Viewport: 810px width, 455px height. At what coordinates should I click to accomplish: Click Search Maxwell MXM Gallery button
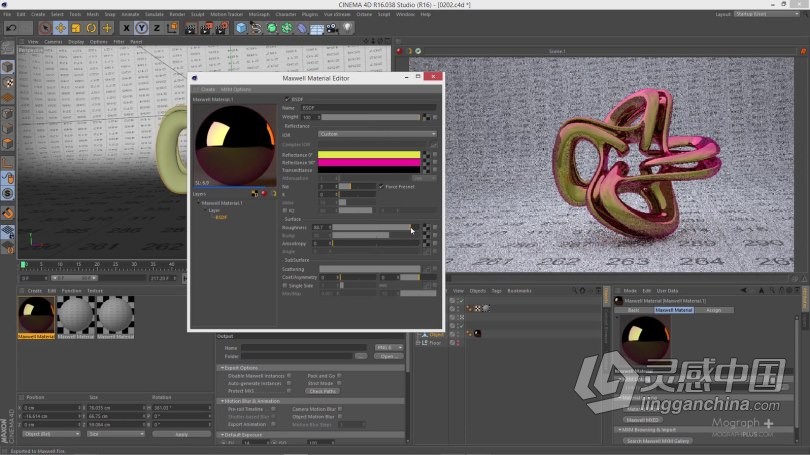(x=658, y=441)
